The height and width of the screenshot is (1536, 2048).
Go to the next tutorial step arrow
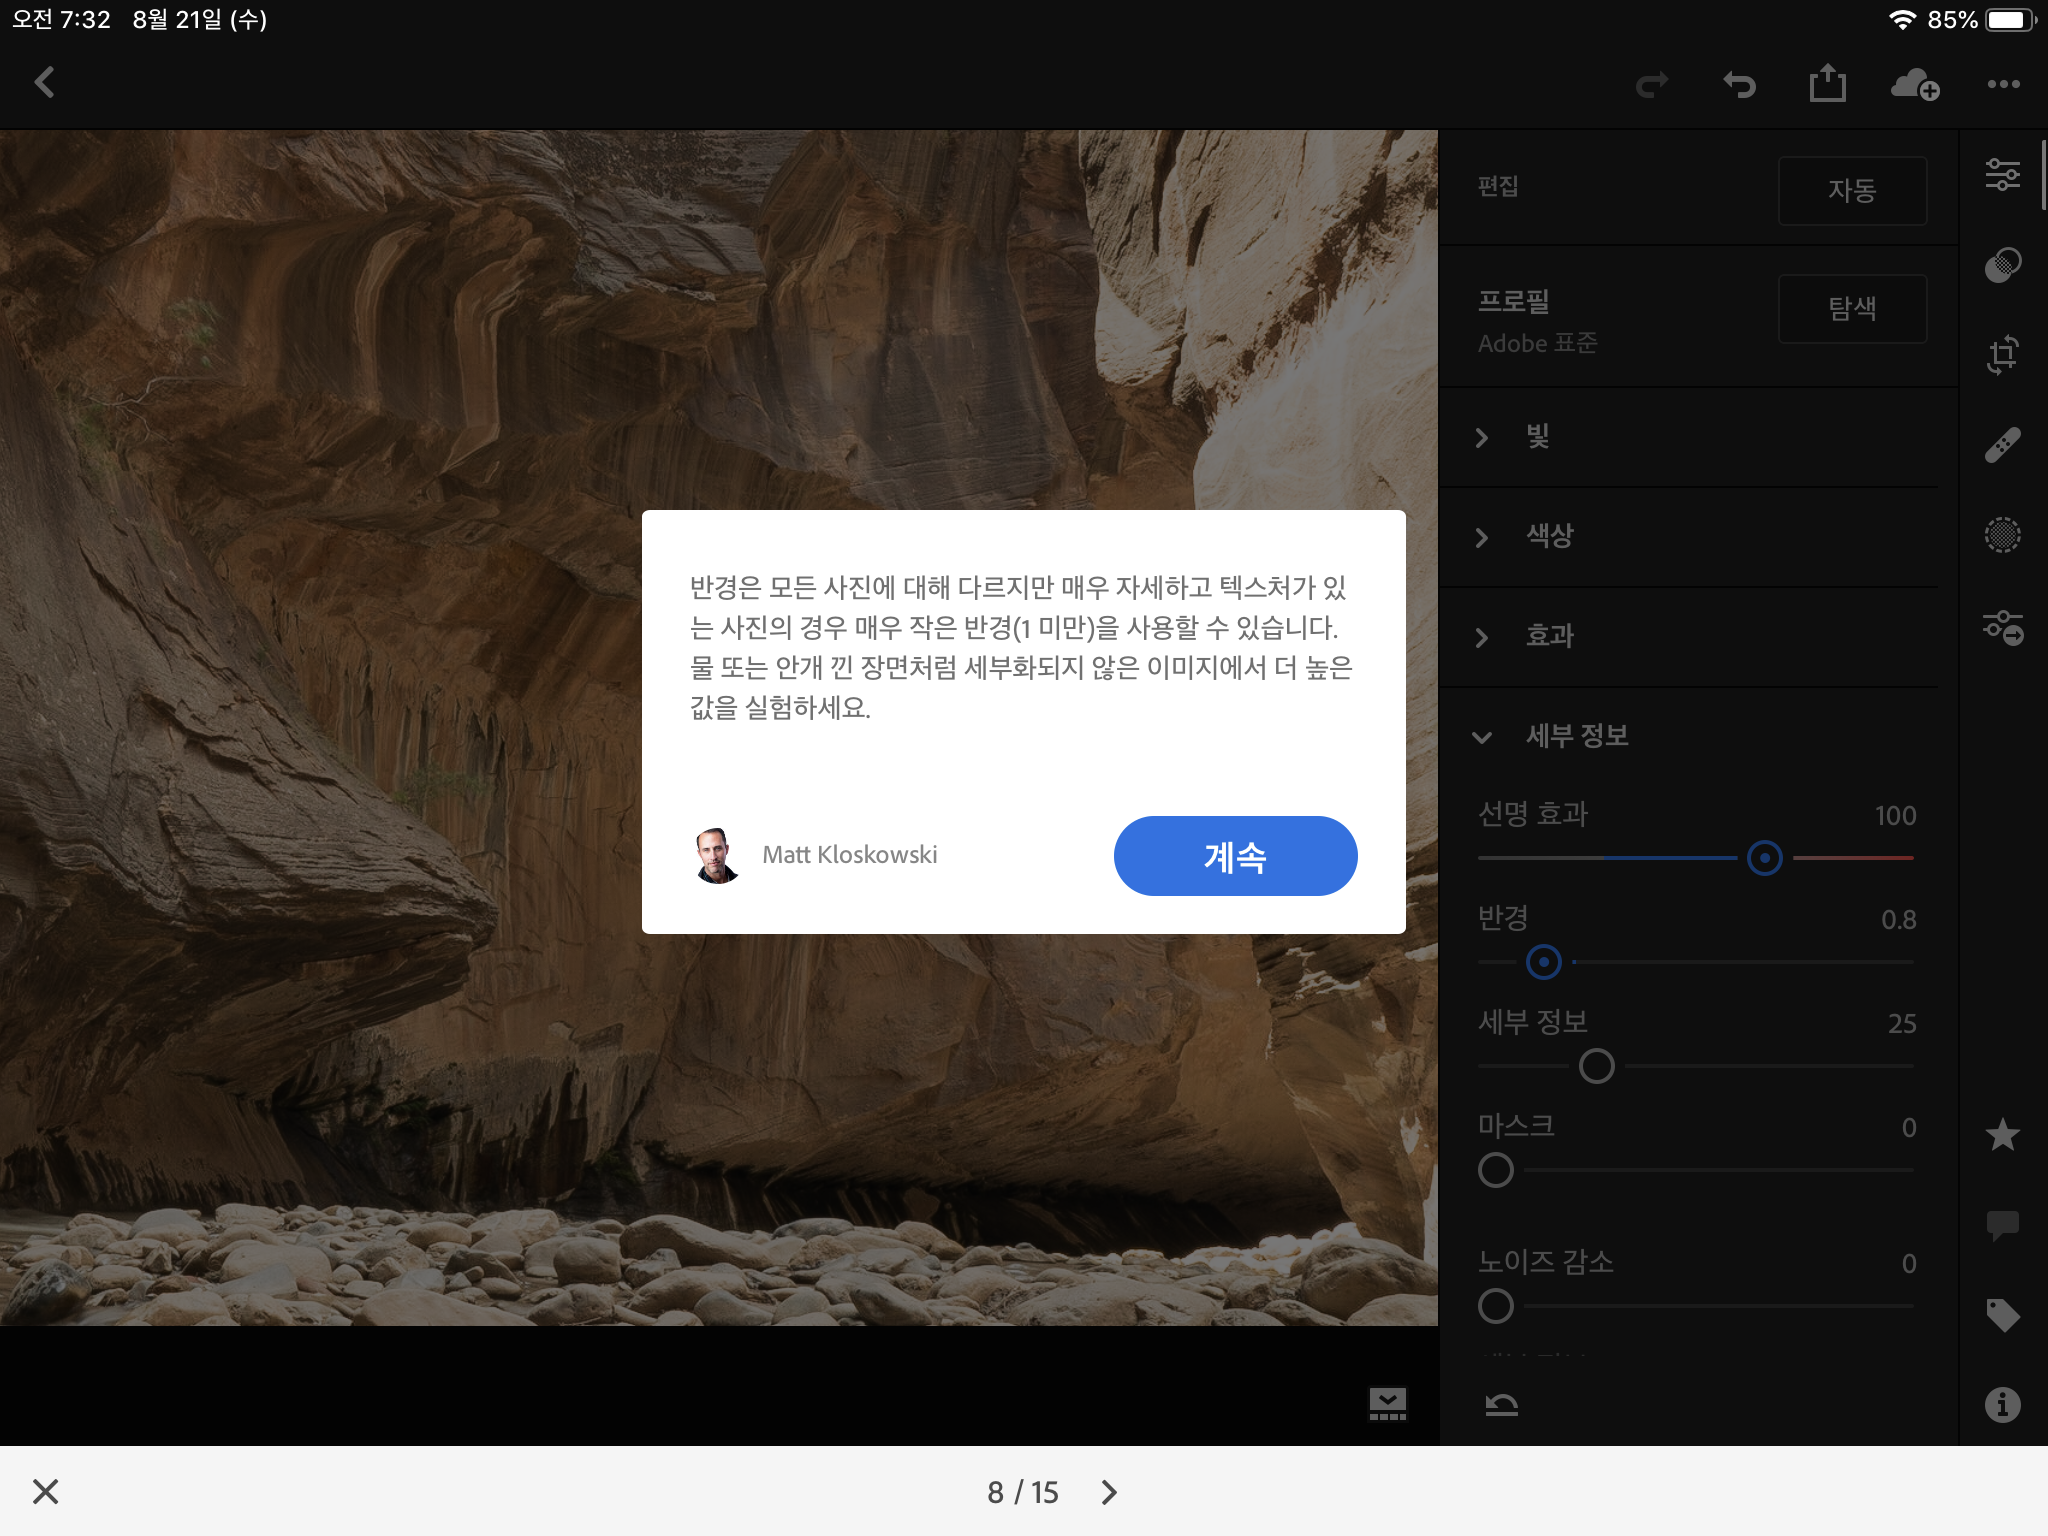pyautogui.click(x=1109, y=1492)
